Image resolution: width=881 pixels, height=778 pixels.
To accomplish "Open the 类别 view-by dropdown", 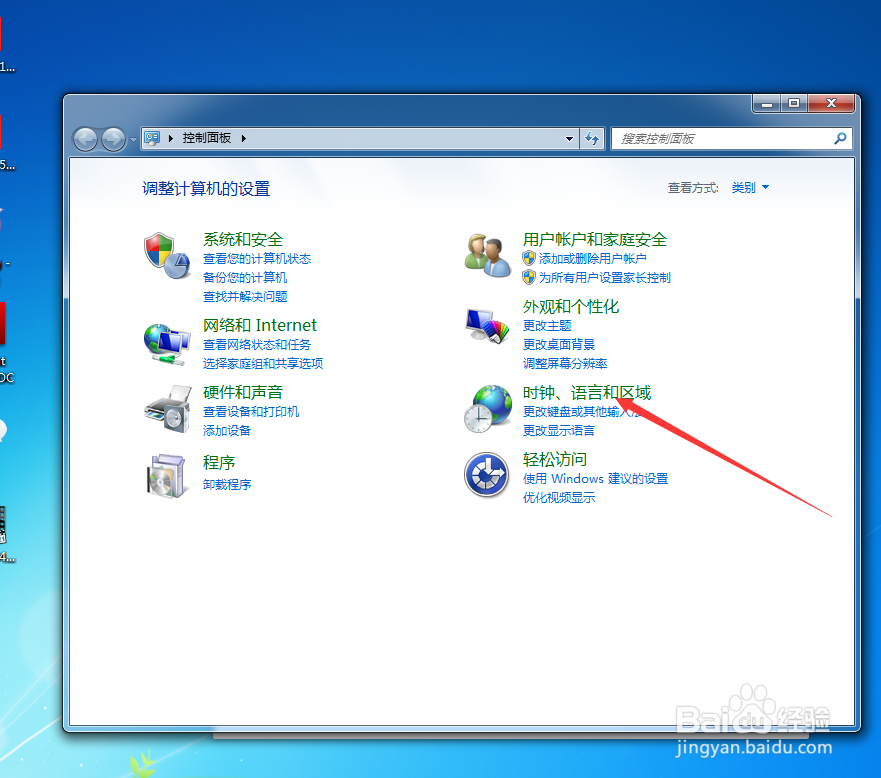I will tap(750, 187).
